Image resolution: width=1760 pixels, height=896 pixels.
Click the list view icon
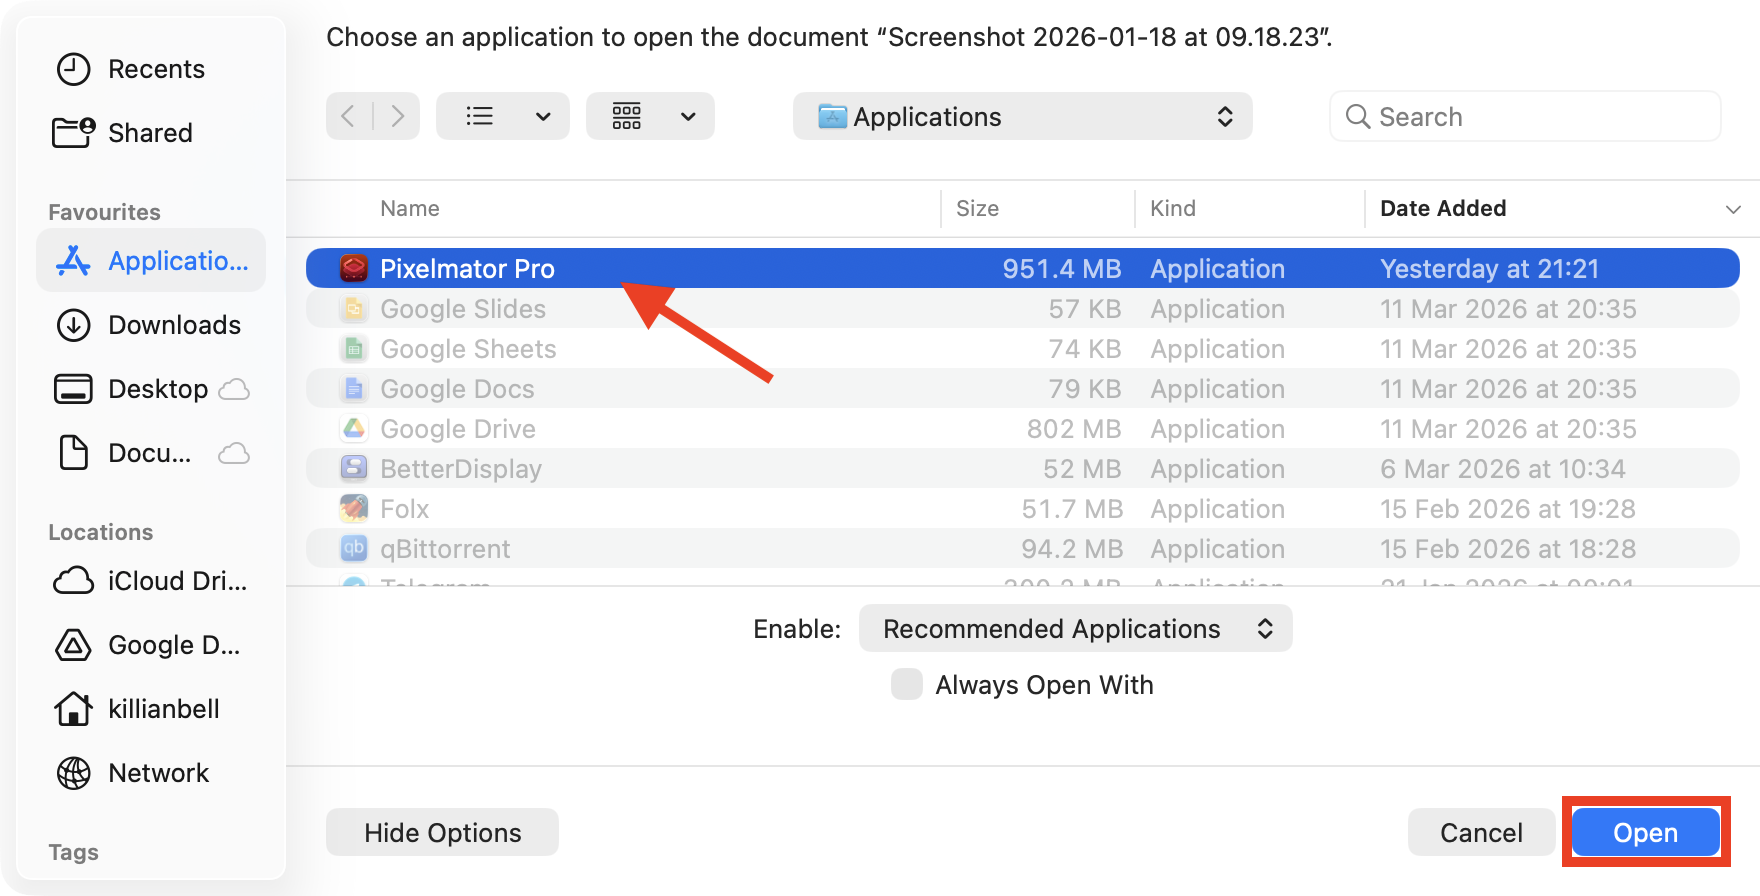point(480,116)
